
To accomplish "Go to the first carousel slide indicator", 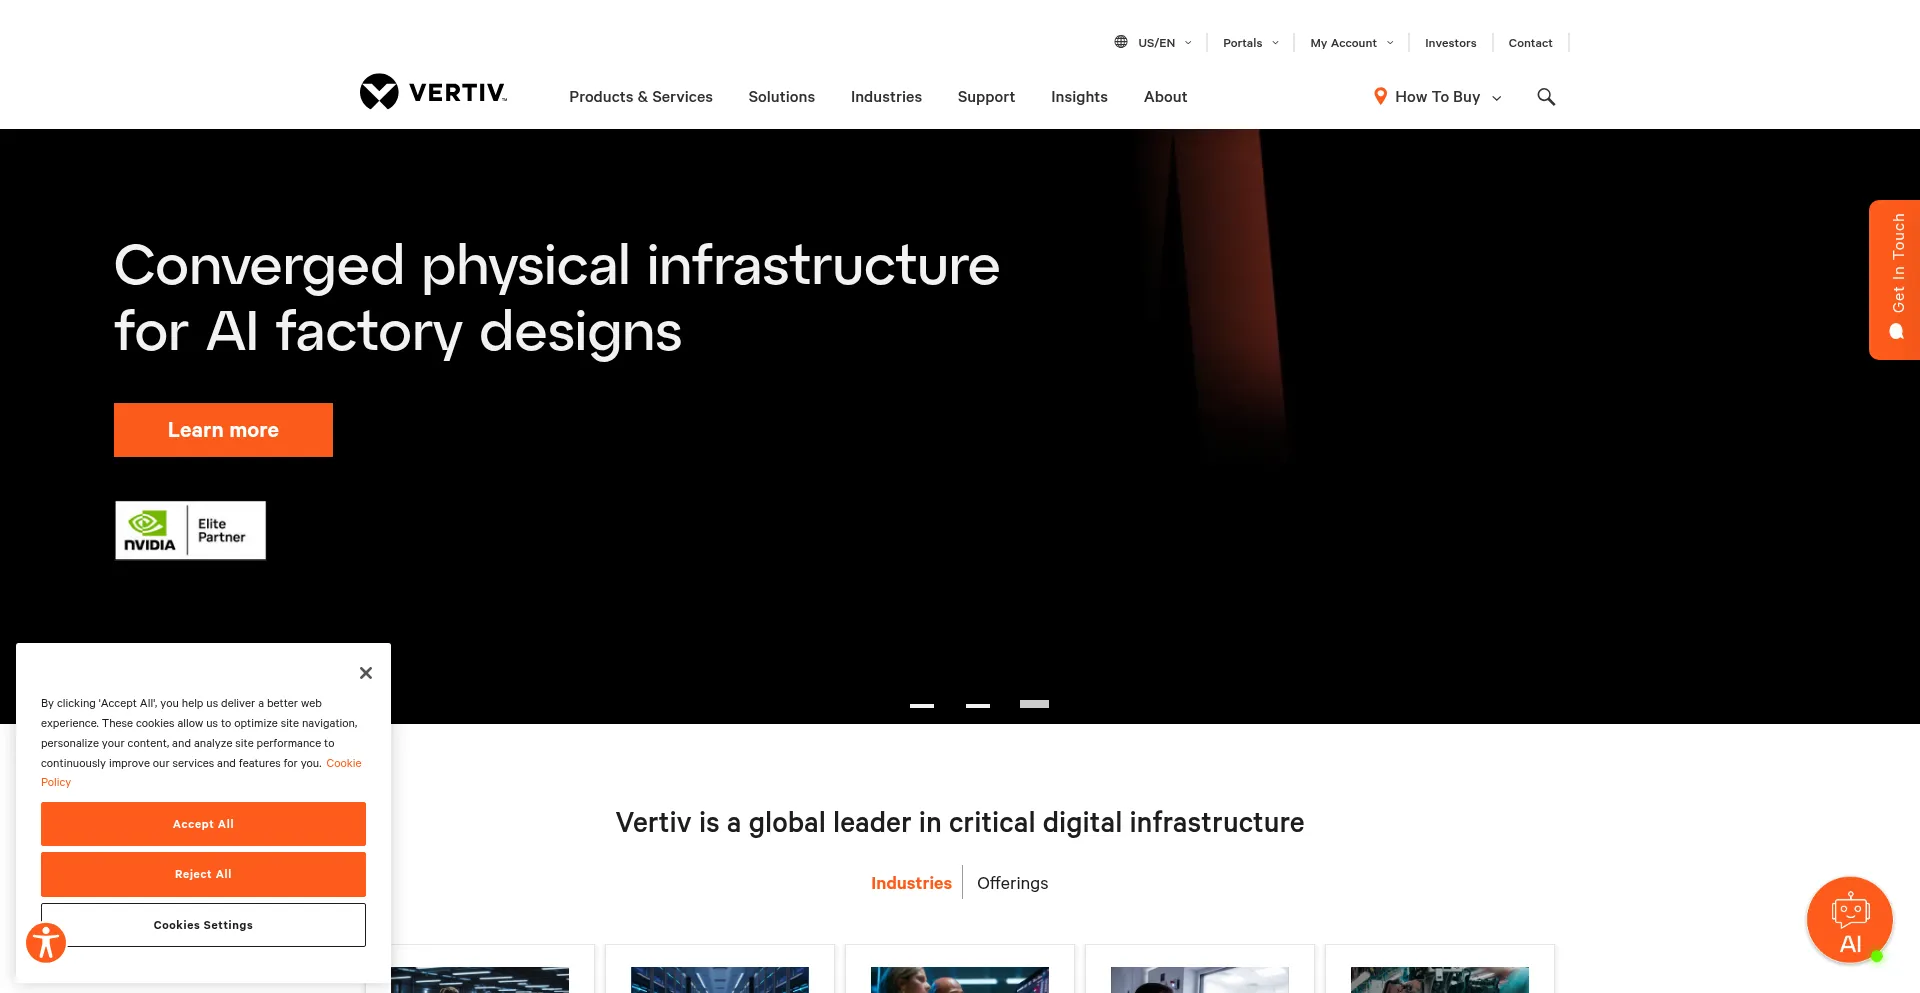I will (x=922, y=705).
